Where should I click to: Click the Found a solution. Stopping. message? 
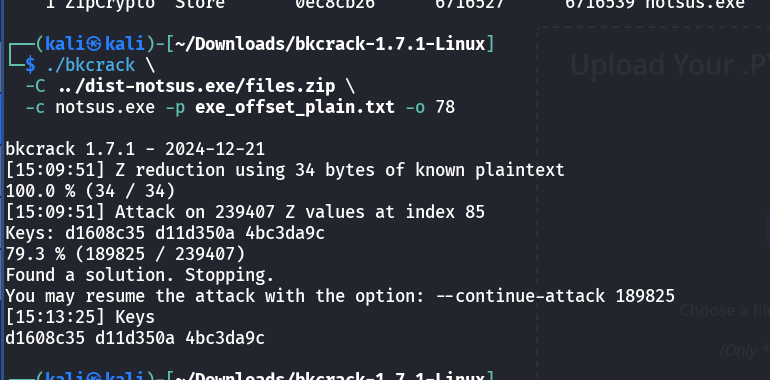(139, 275)
